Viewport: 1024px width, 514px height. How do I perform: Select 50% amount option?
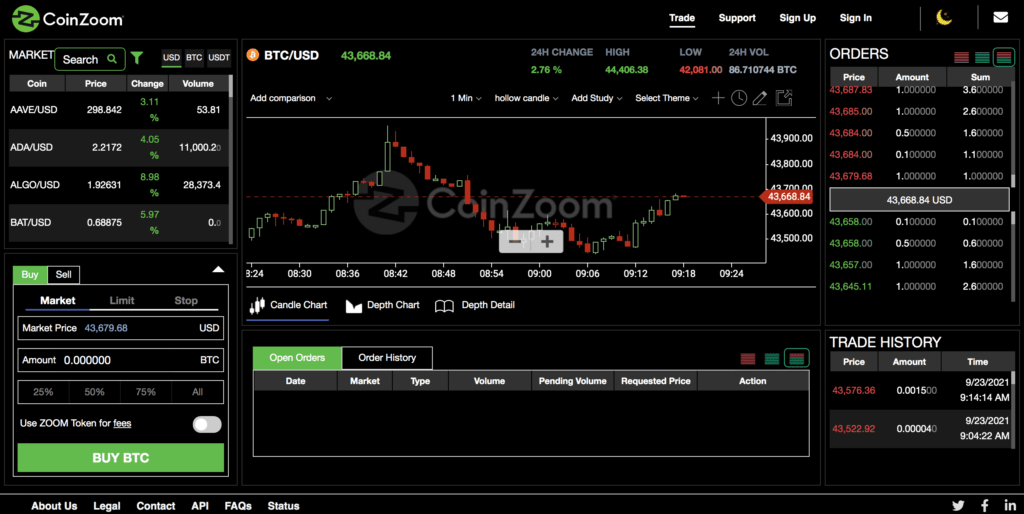94,392
